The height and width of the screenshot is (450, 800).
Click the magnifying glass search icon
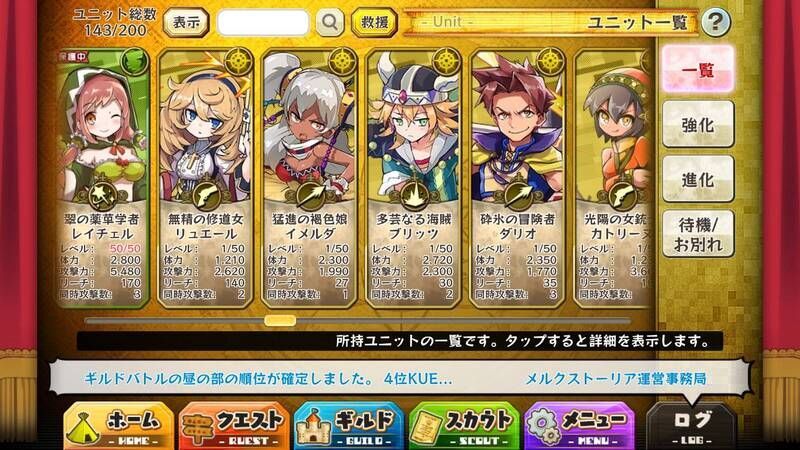[x=330, y=22]
